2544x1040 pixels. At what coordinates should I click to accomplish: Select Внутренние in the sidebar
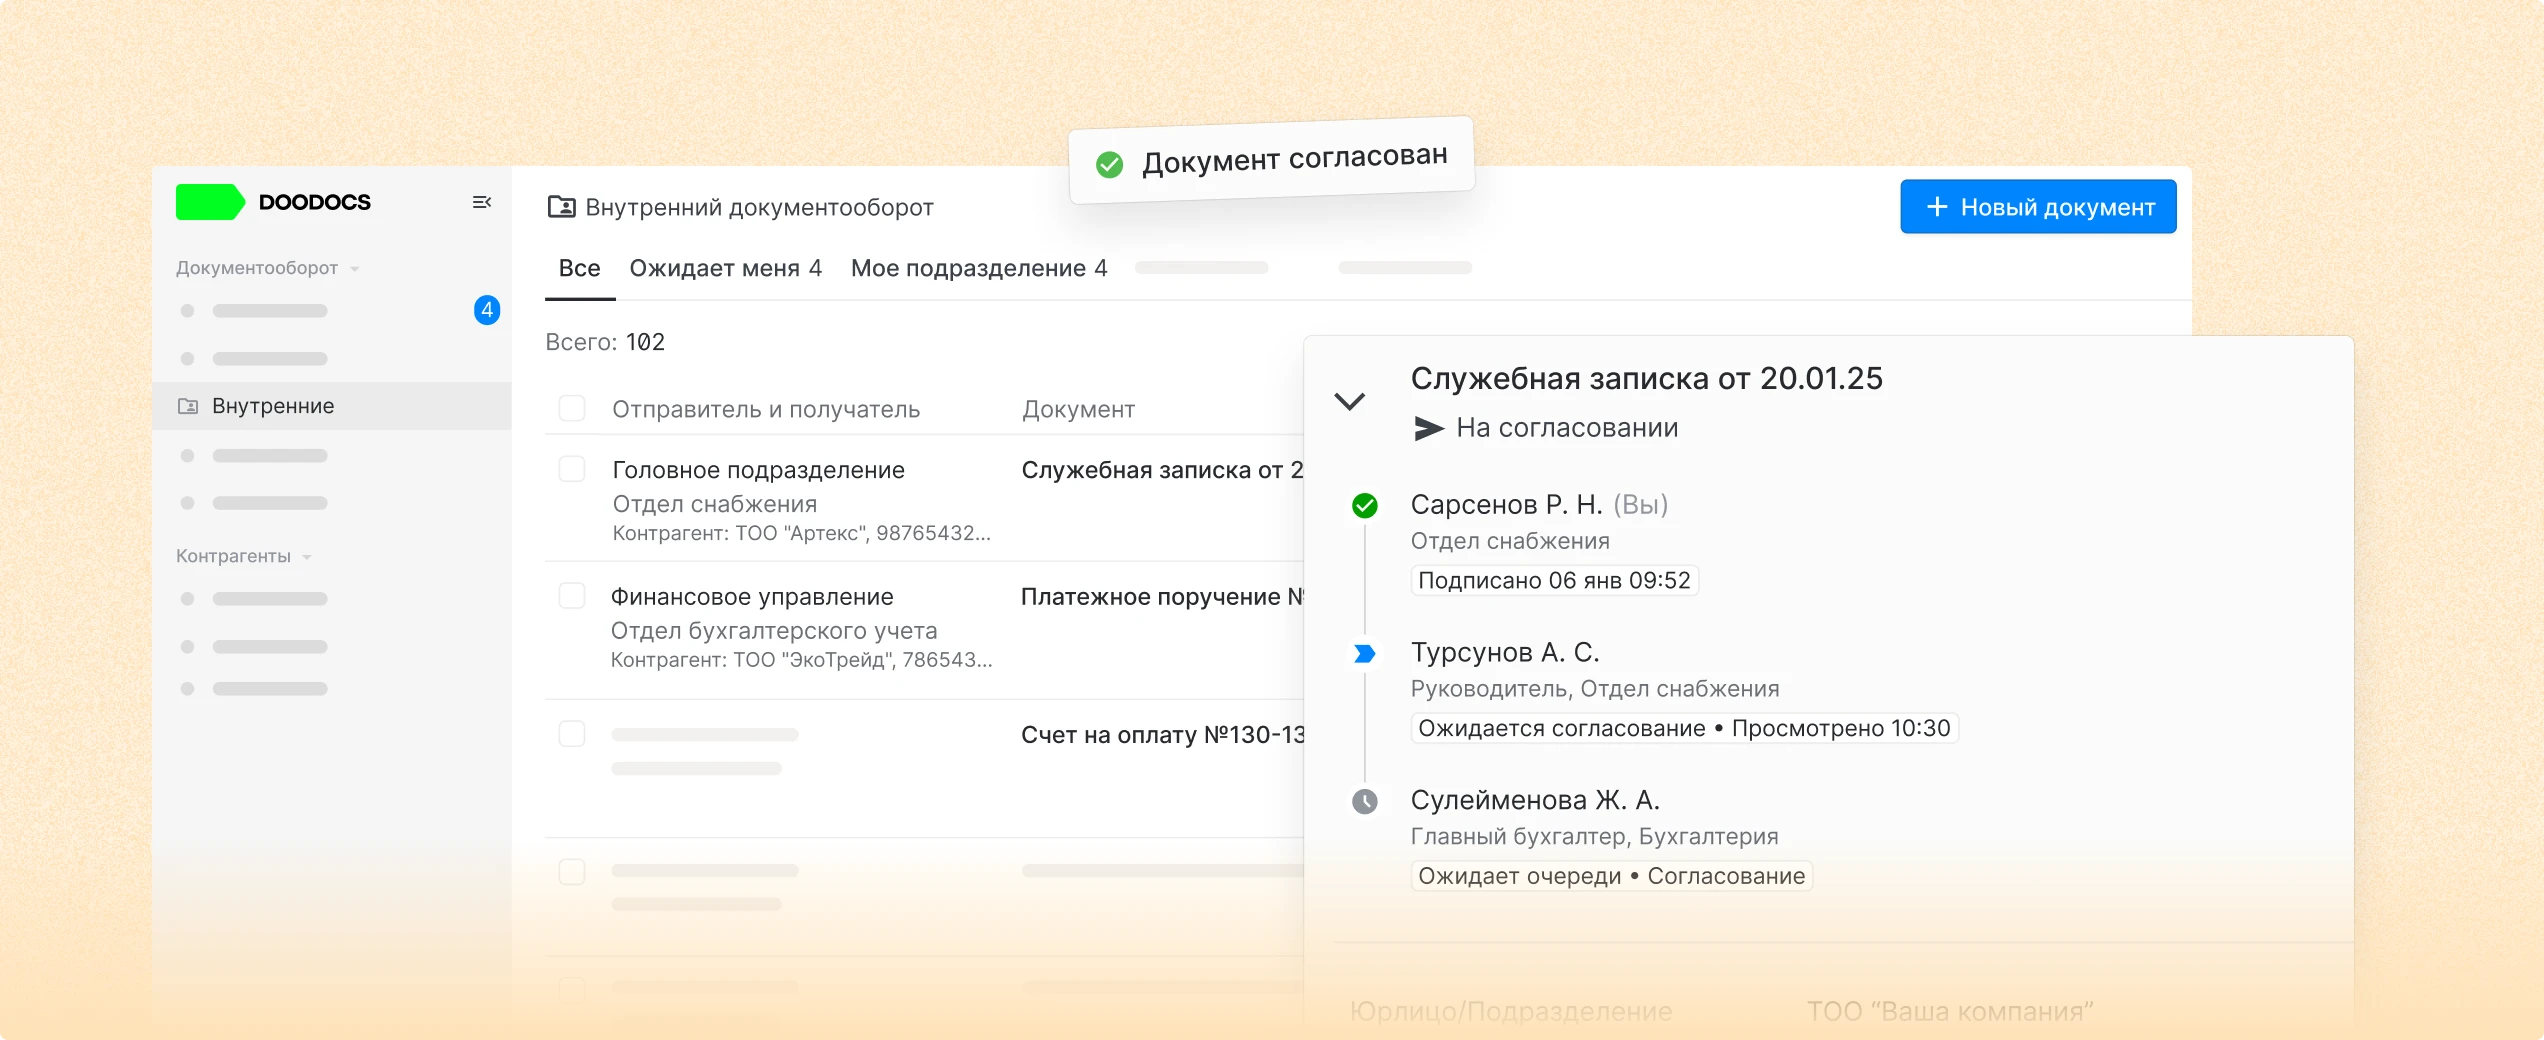(x=332, y=406)
